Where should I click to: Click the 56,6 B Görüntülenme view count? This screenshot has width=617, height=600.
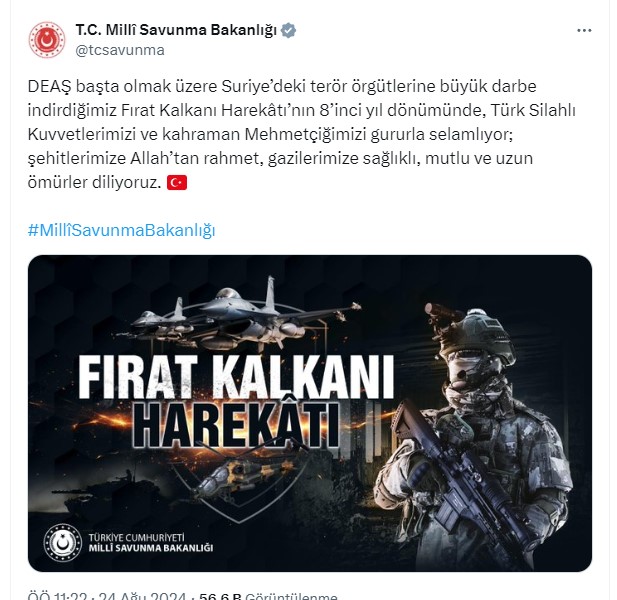268,595
